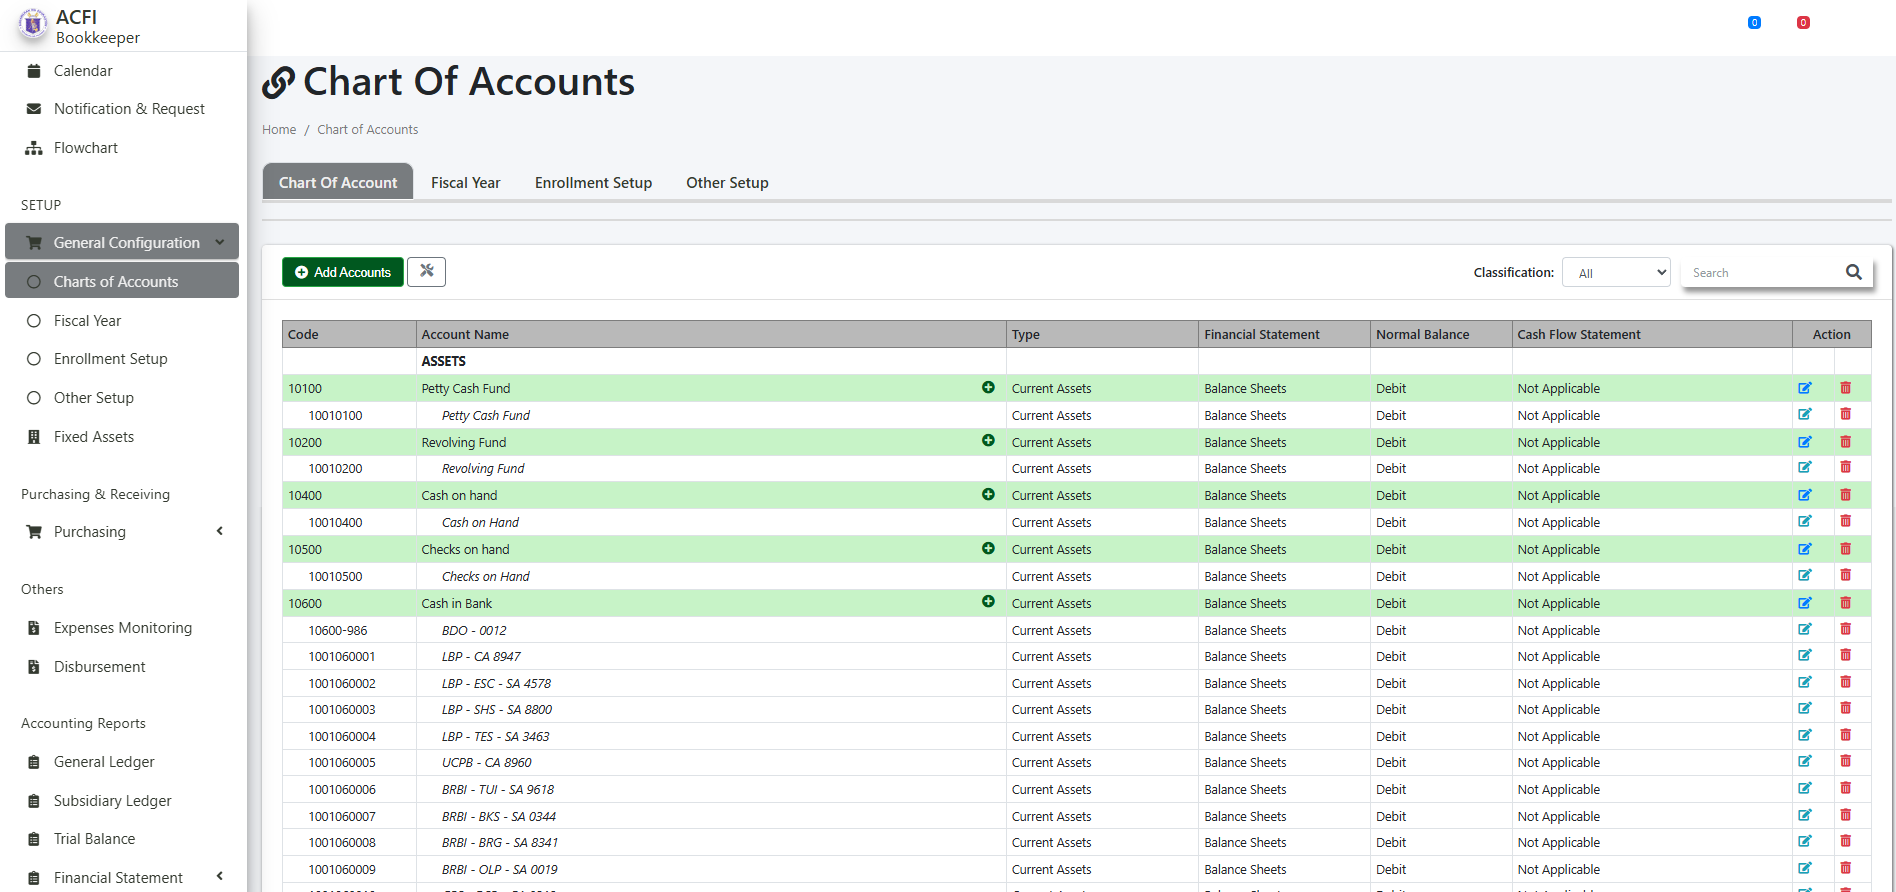The height and width of the screenshot is (892, 1896).
Task: Click the tools icon beside Add Accounts
Action: point(426,271)
